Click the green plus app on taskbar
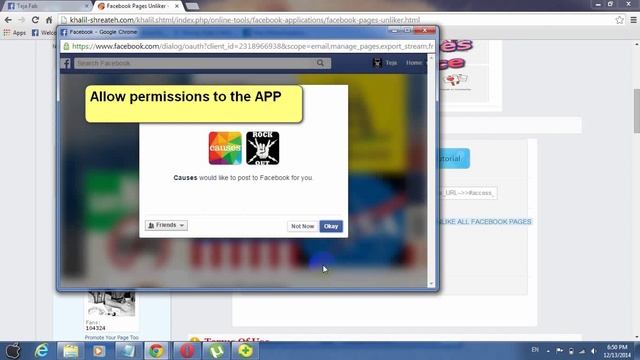 pyautogui.click(x=246, y=351)
